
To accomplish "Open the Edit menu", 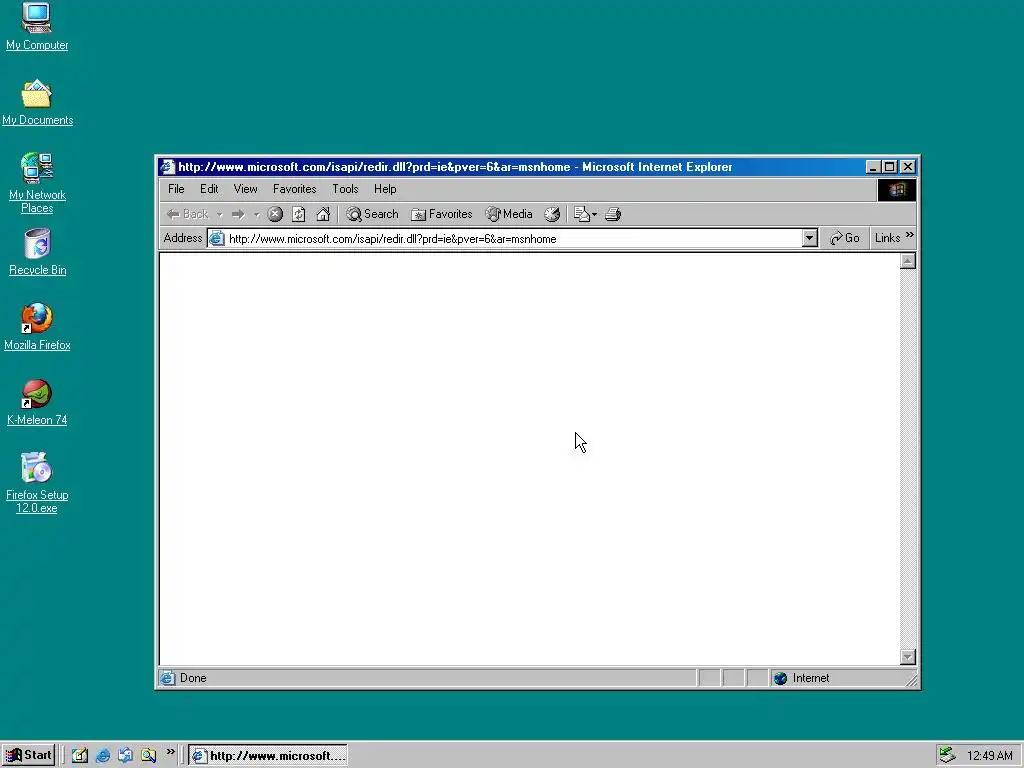I will (x=209, y=189).
